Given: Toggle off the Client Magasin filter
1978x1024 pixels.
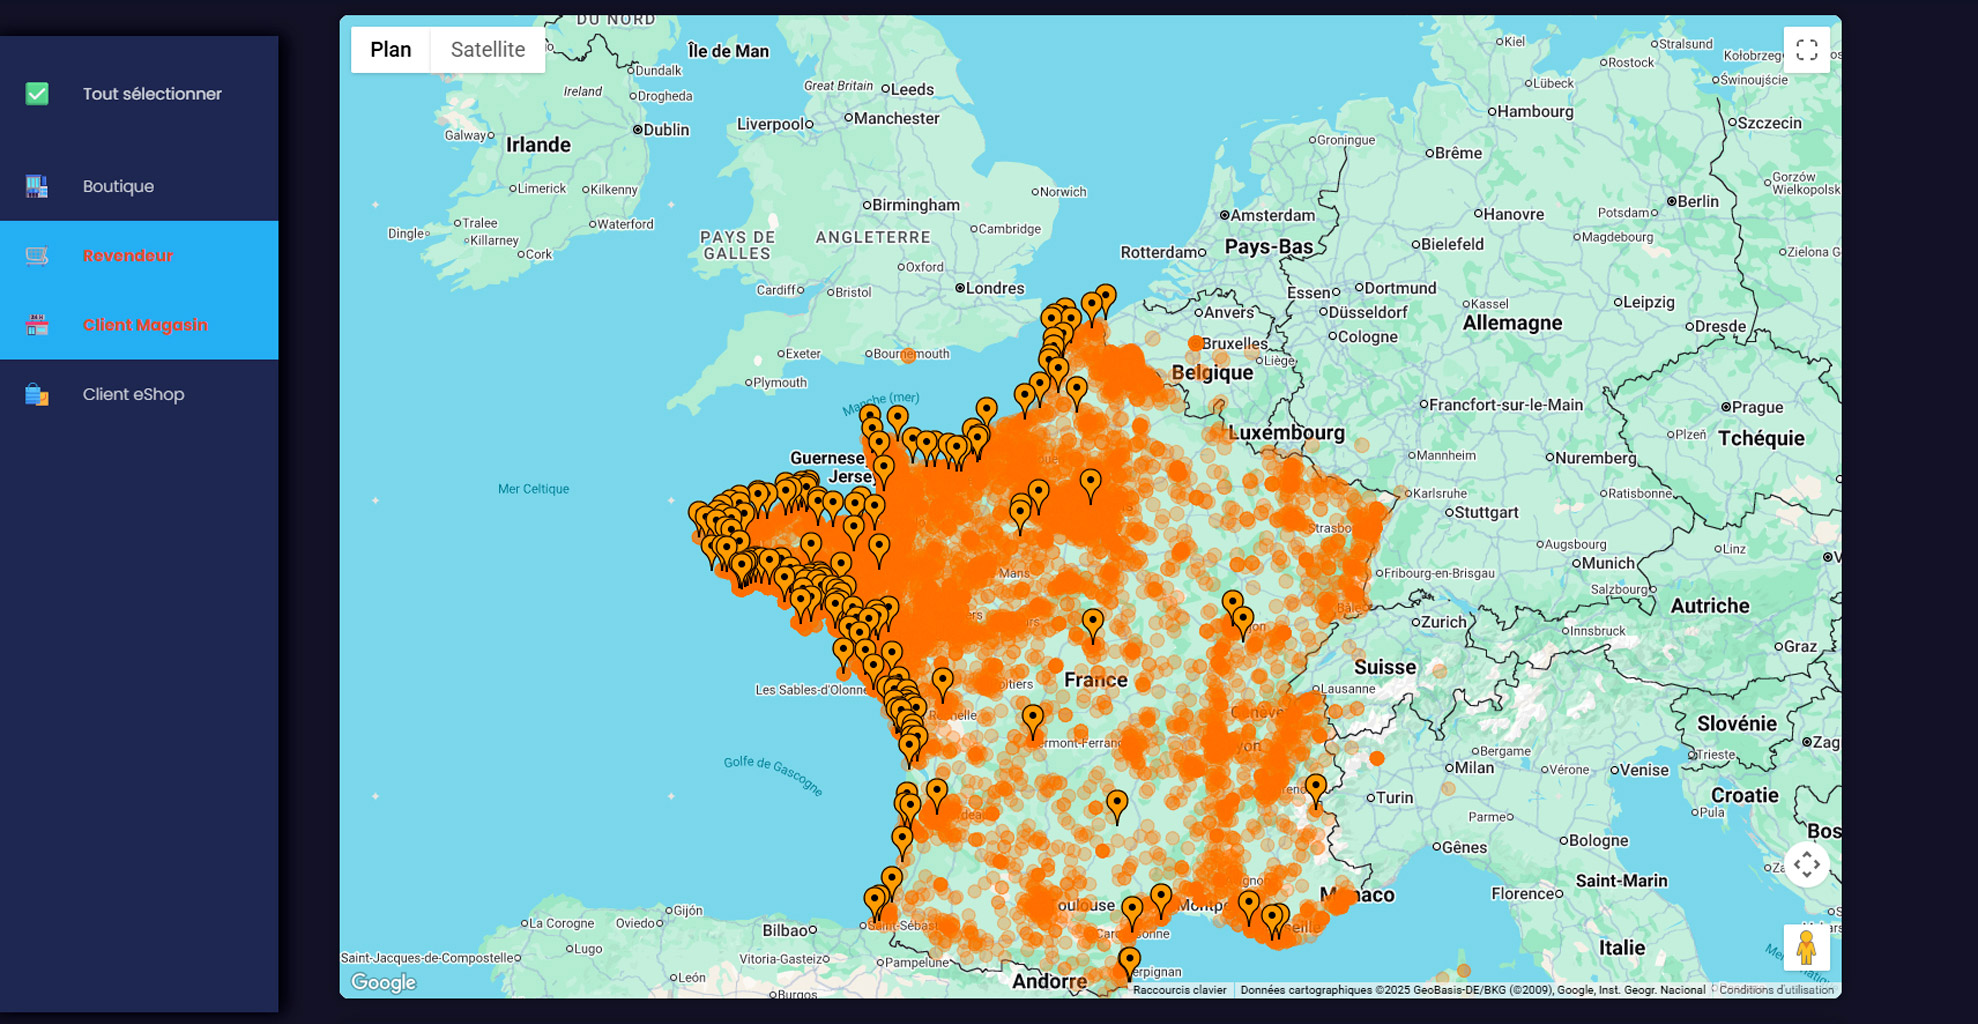Looking at the screenshot, I should [144, 325].
